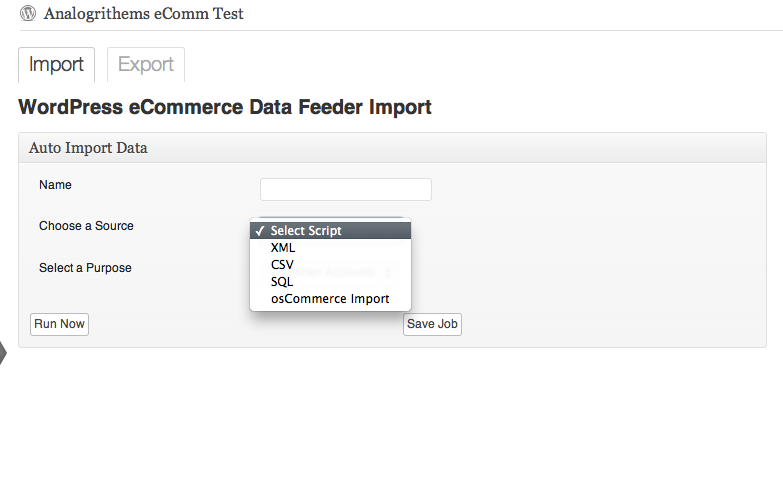This screenshot has width=783, height=486.
Task: Switch to the Import tab
Action: tap(56, 65)
